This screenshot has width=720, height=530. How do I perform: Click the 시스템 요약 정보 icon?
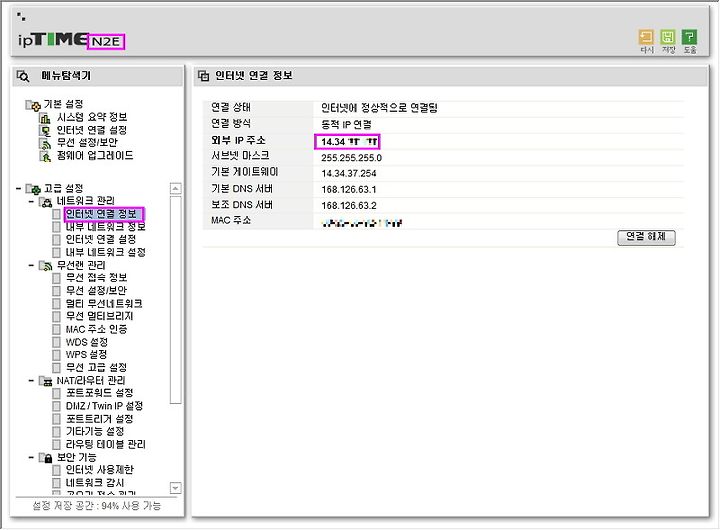(45, 118)
